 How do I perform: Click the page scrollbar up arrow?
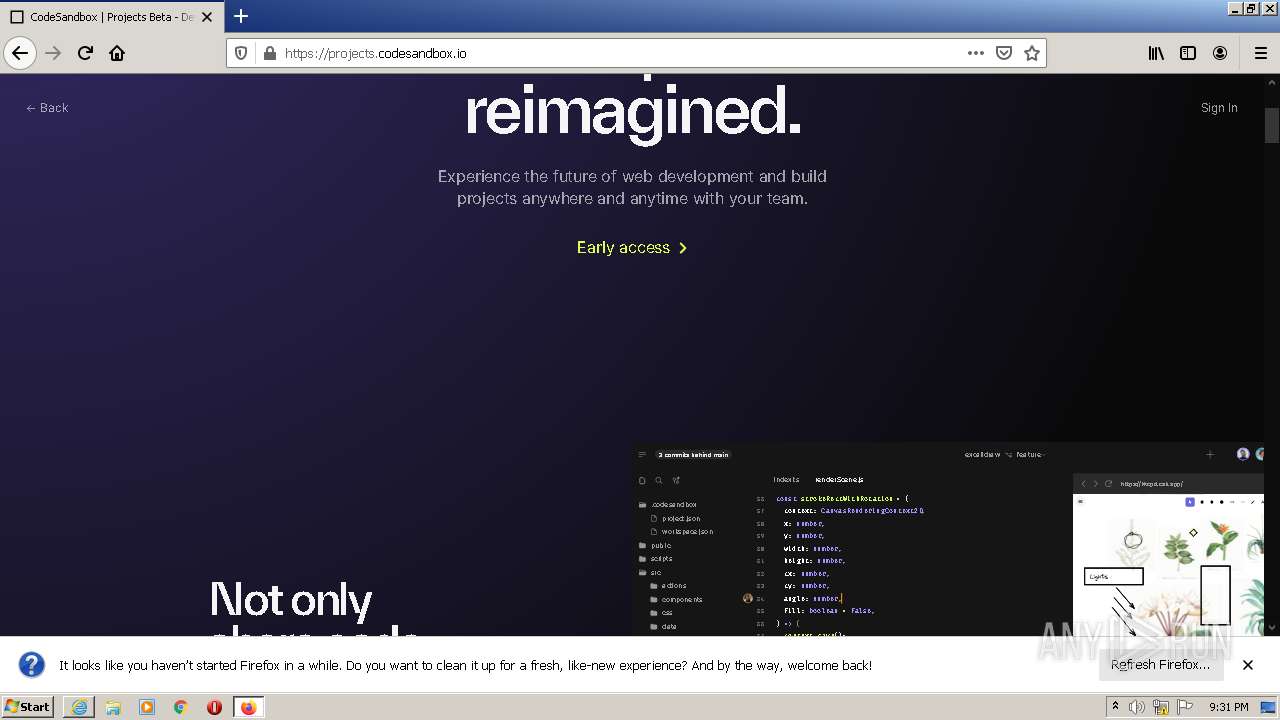[x=1272, y=84]
